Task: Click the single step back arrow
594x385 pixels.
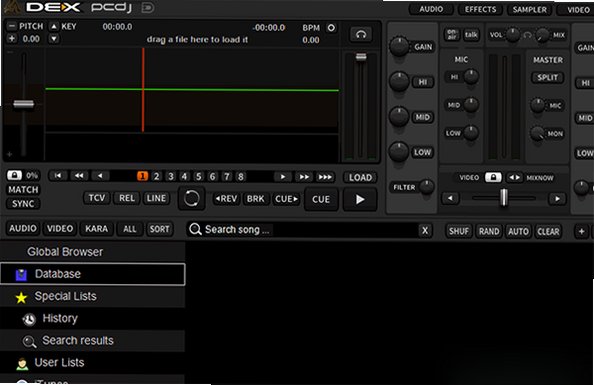Action: [100, 176]
